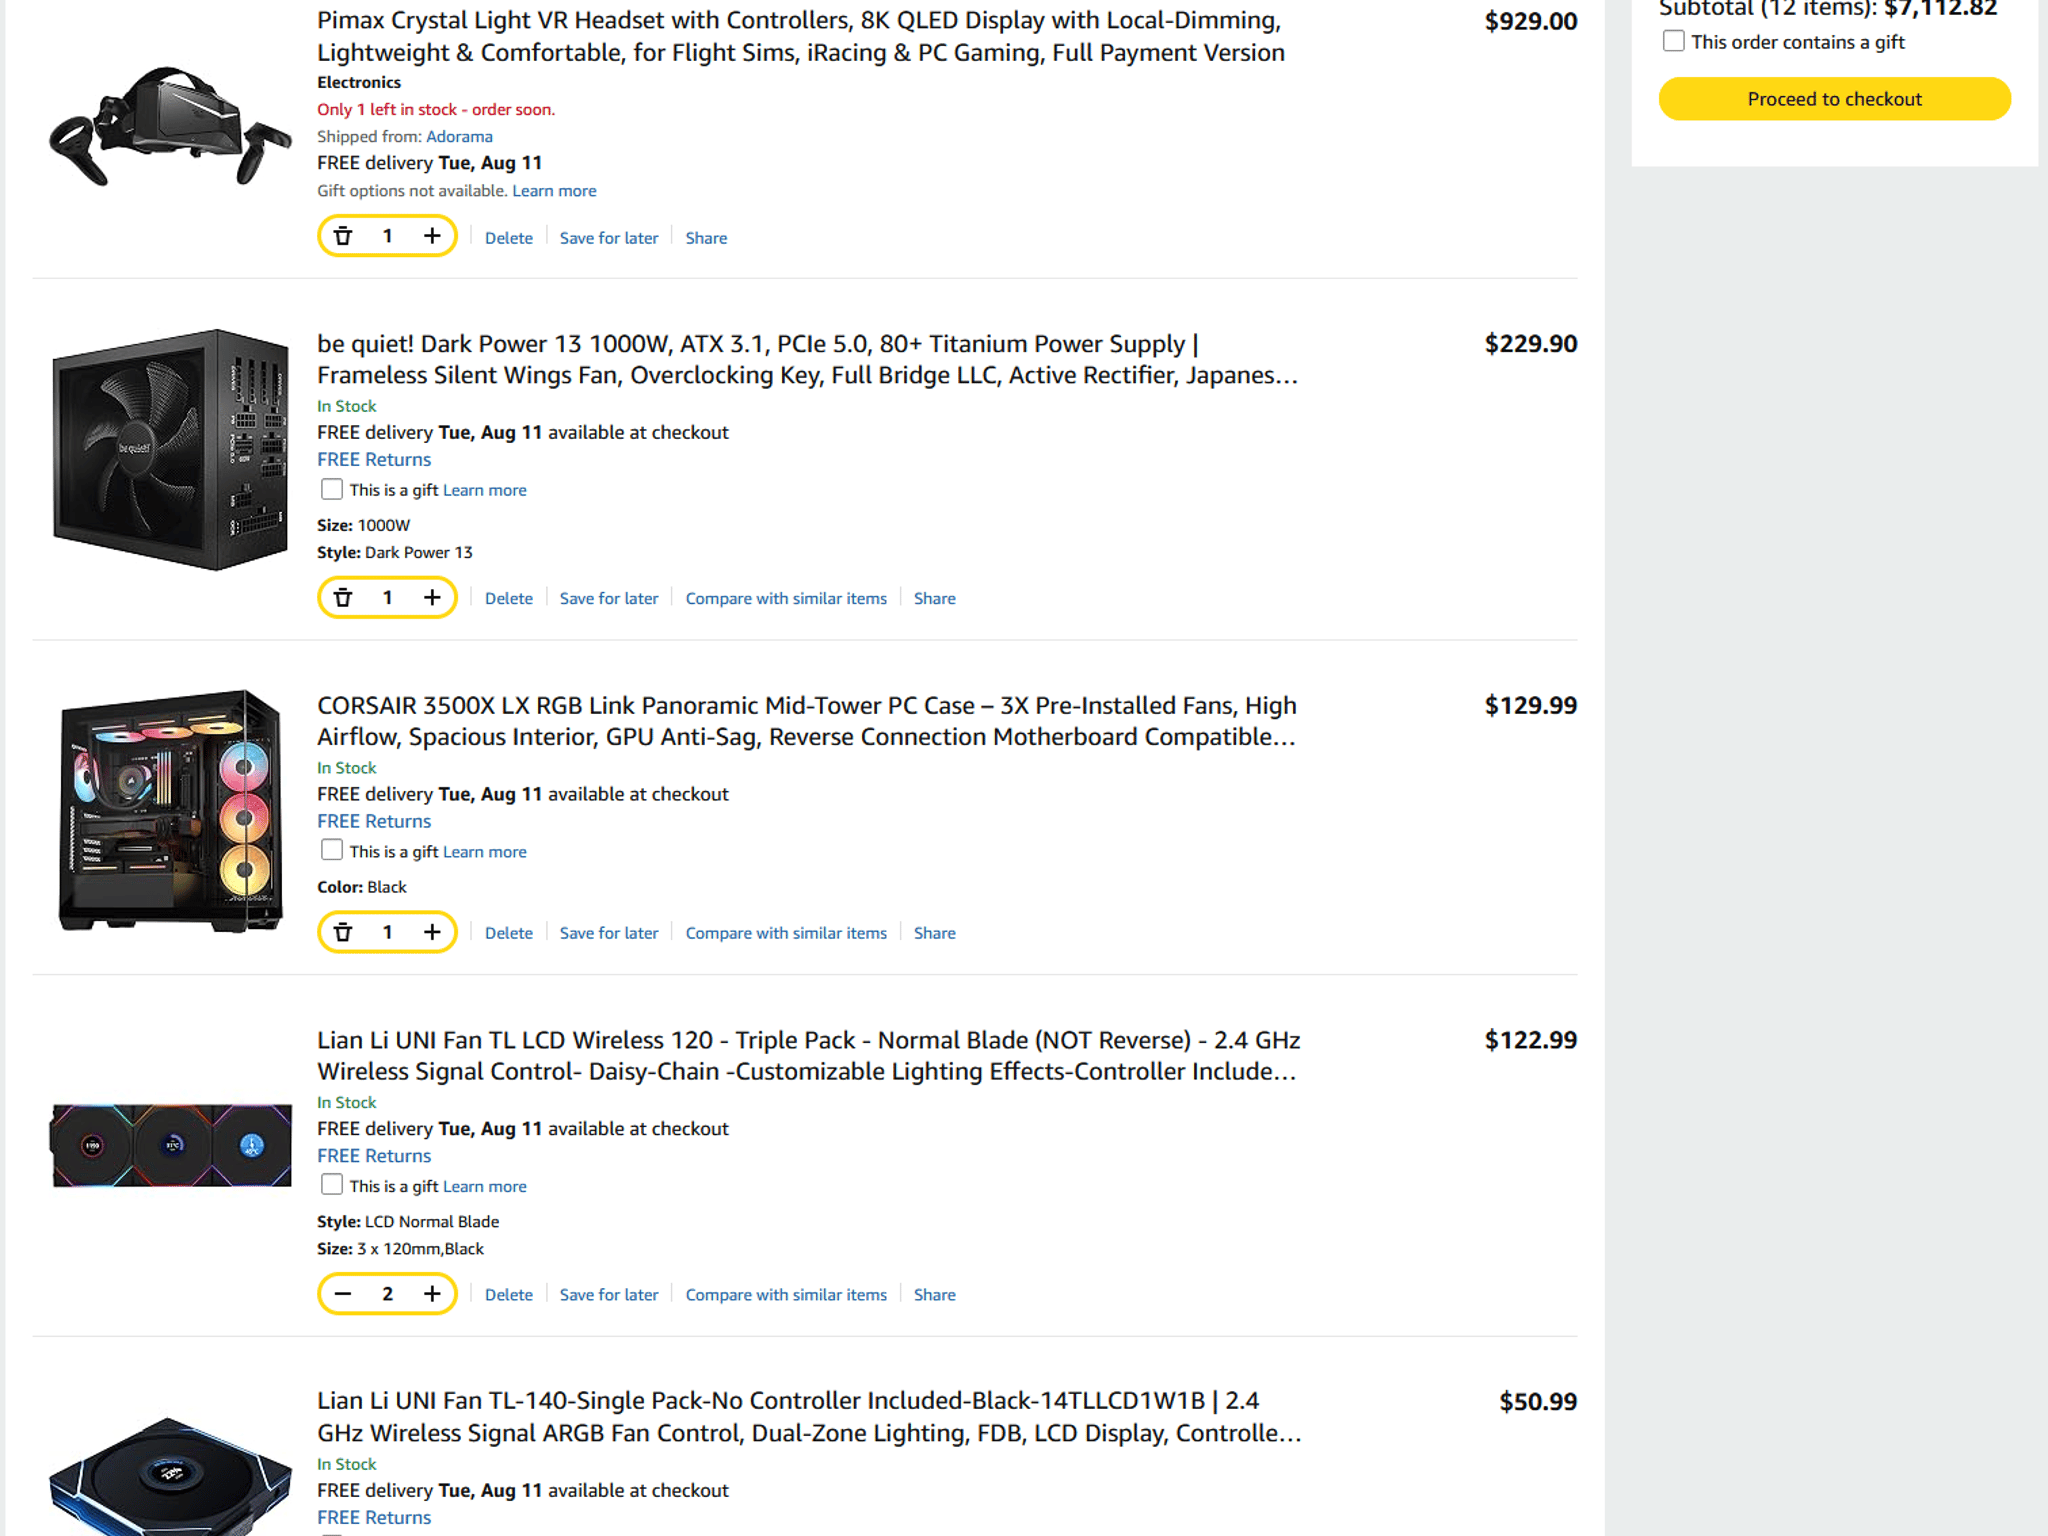The width and height of the screenshot is (2048, 1536).
Task: Delete the be quiet! Dark Power 13
Action: [x=509, y=598]
